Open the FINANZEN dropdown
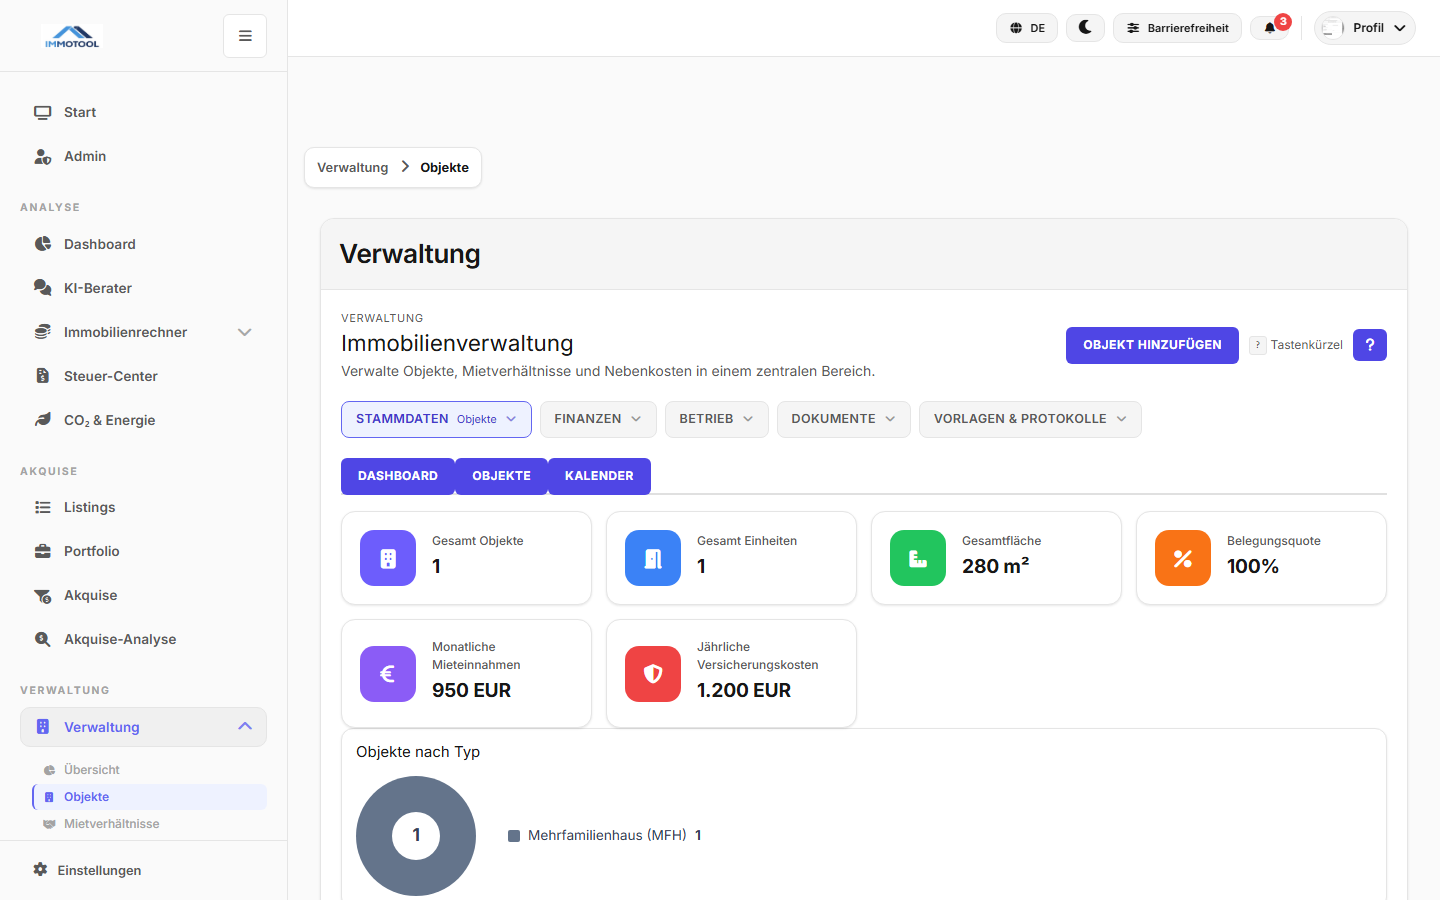Screen dimensions: 1440x900 coord(597,419)
